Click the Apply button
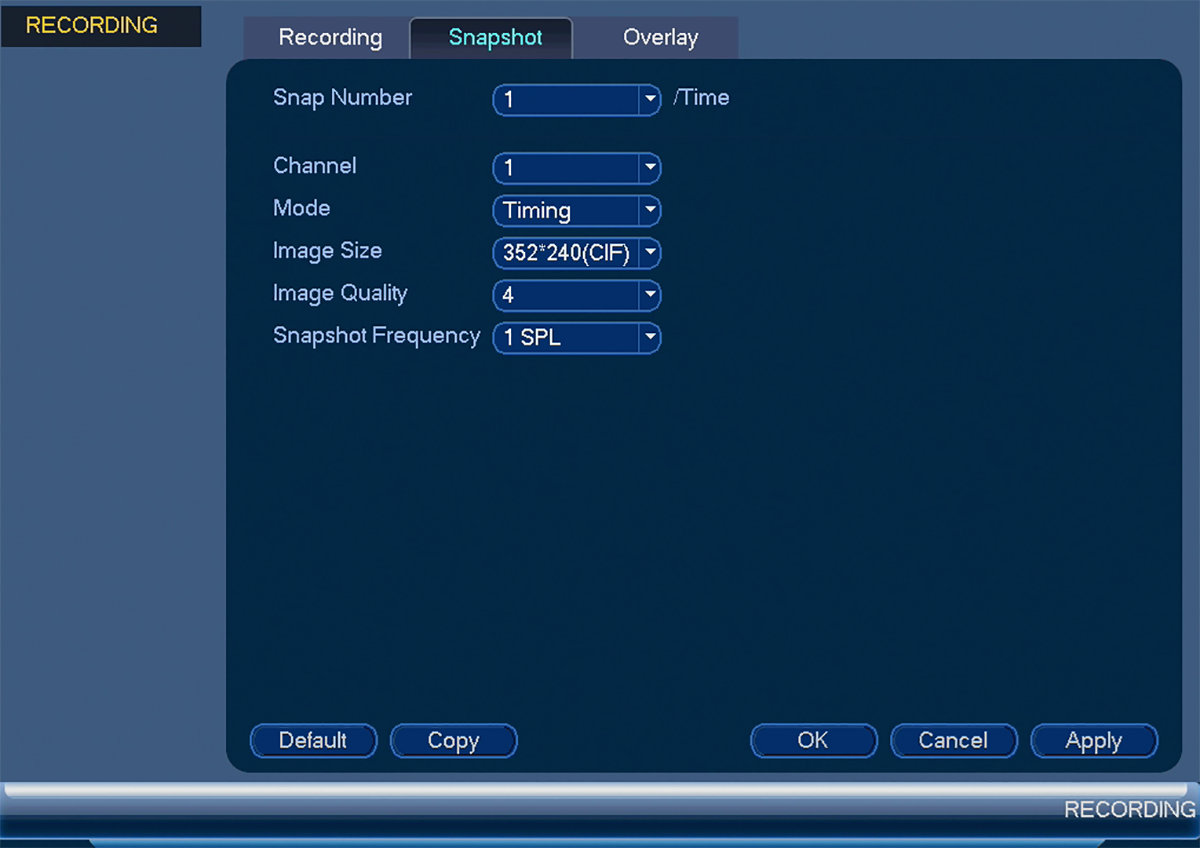The image size is (1200, 848). click(1094, 741)
